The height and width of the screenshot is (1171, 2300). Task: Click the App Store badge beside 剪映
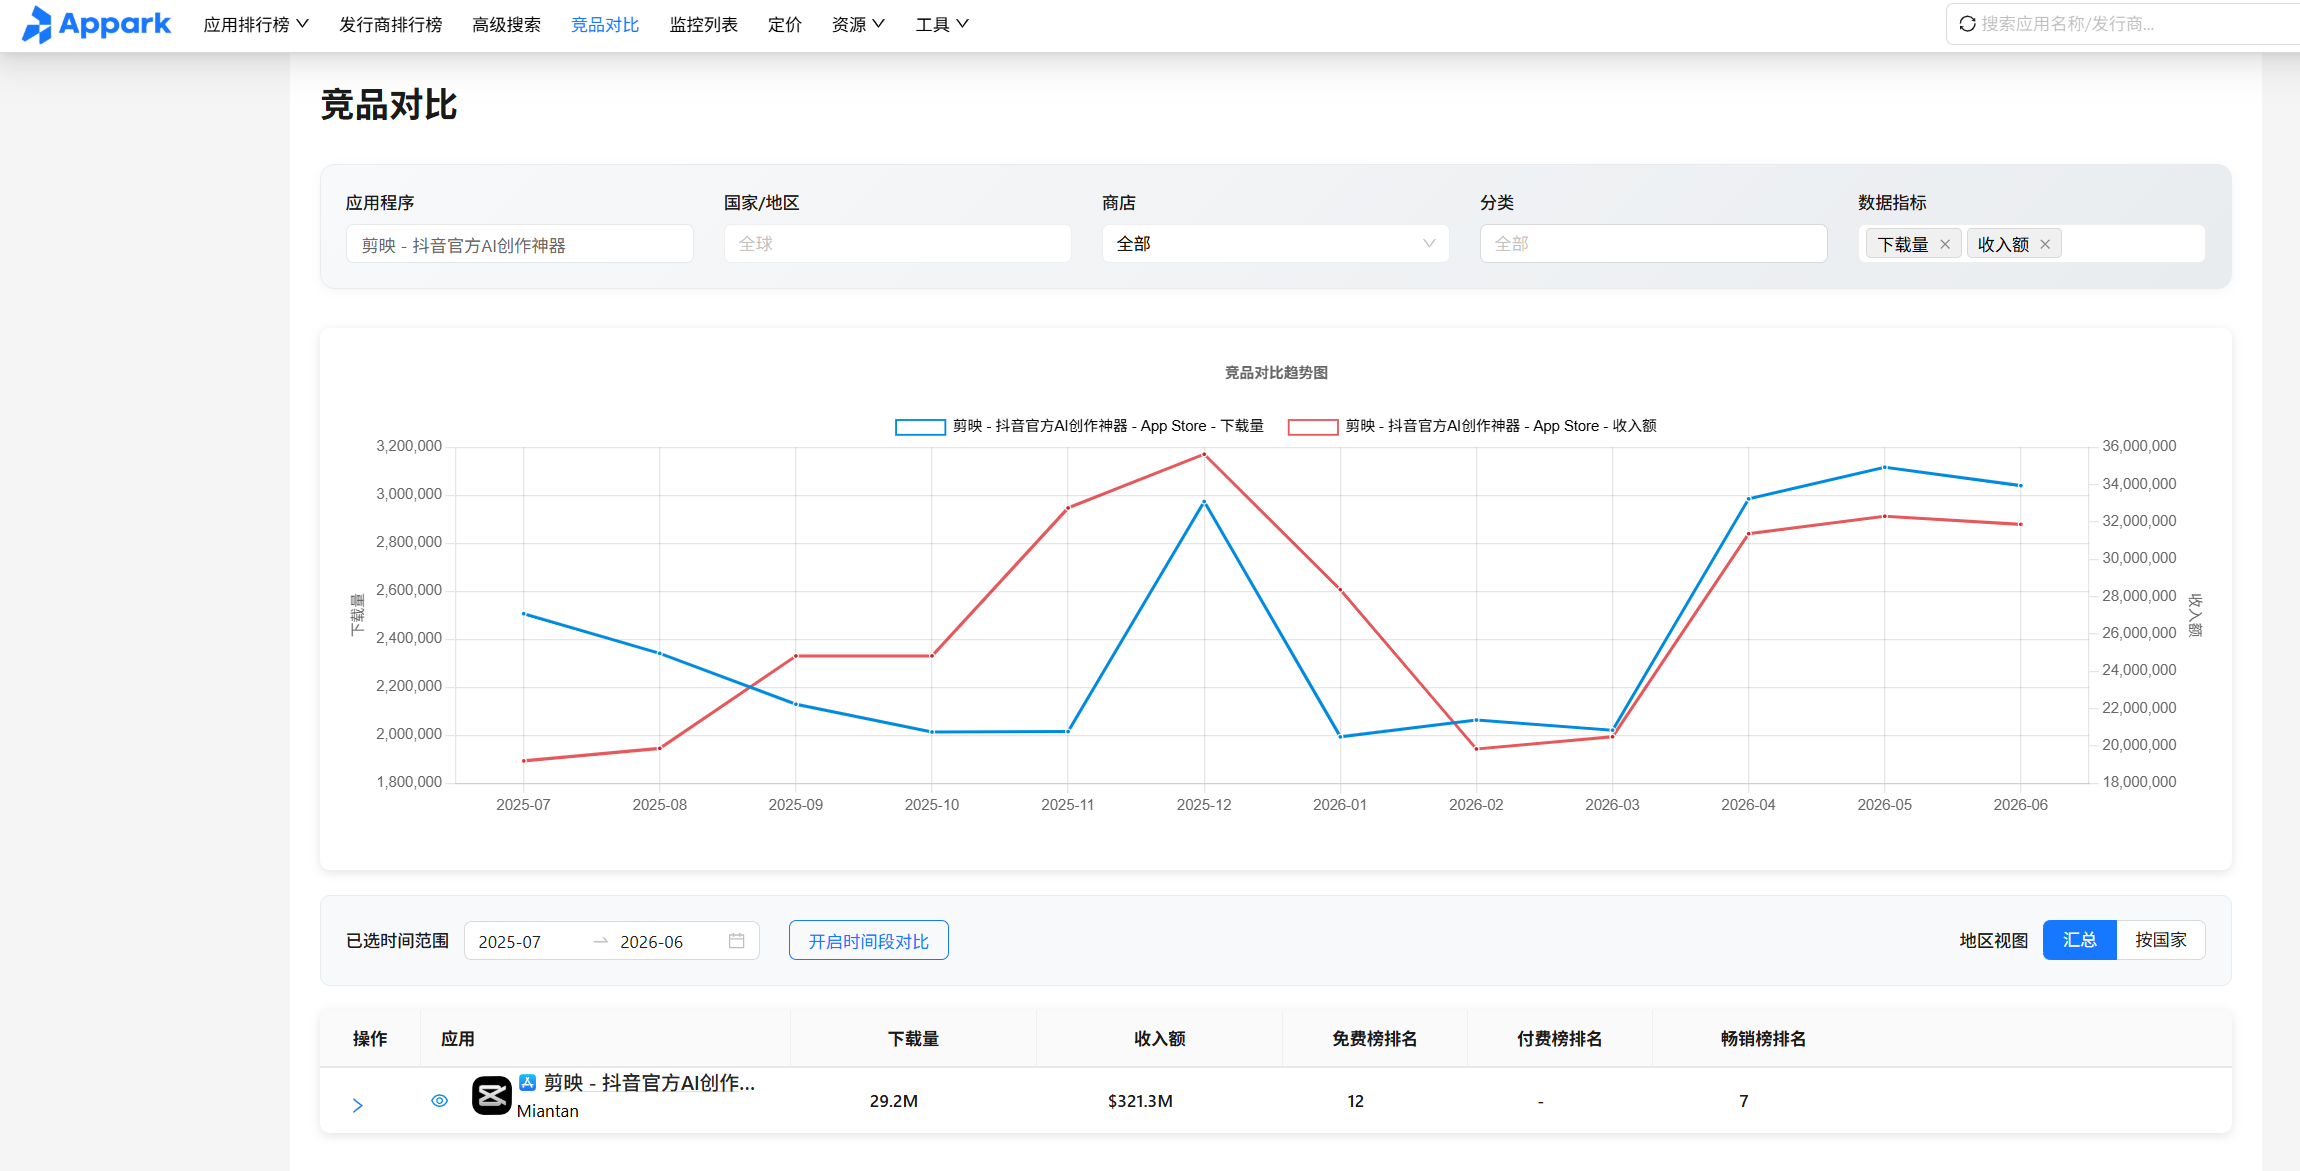coord(527,1083)
